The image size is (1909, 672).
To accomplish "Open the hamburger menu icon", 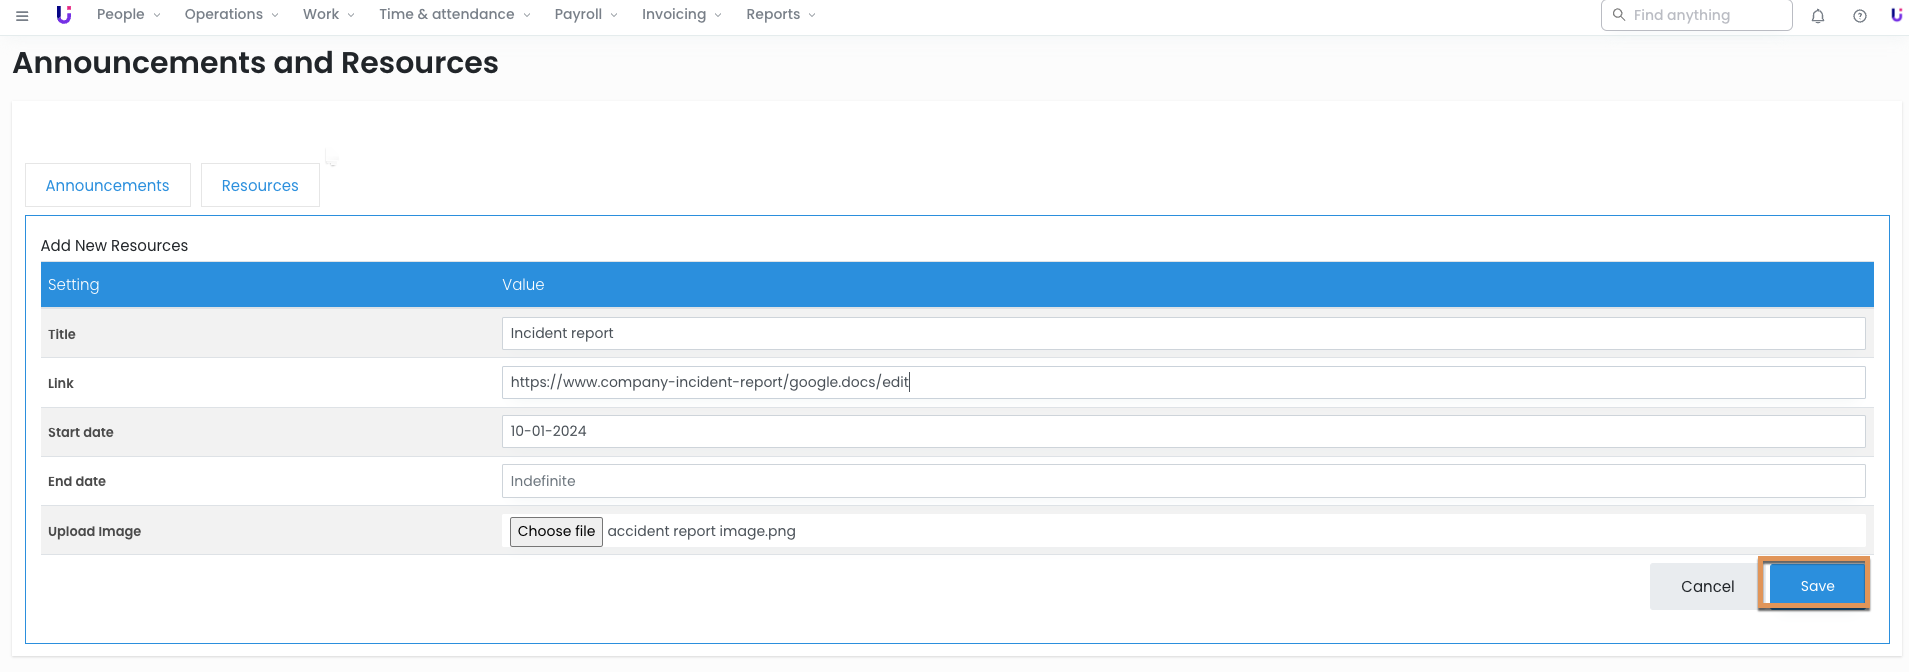I will [x=22, y=15].
